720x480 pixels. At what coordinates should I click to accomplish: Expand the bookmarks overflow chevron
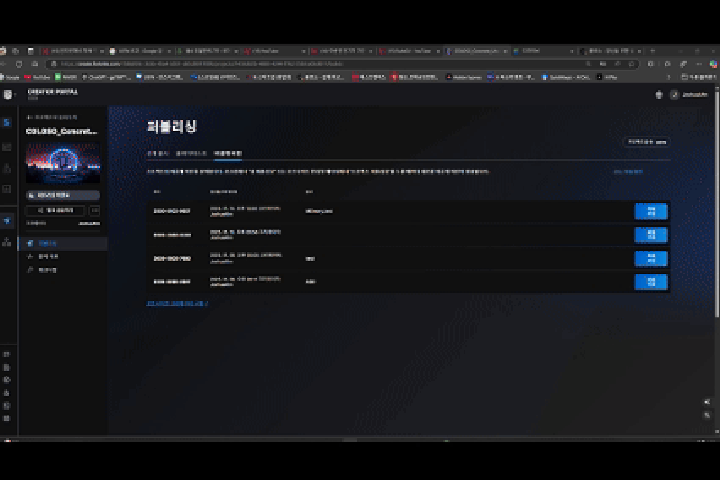click(x=669, y=77)
